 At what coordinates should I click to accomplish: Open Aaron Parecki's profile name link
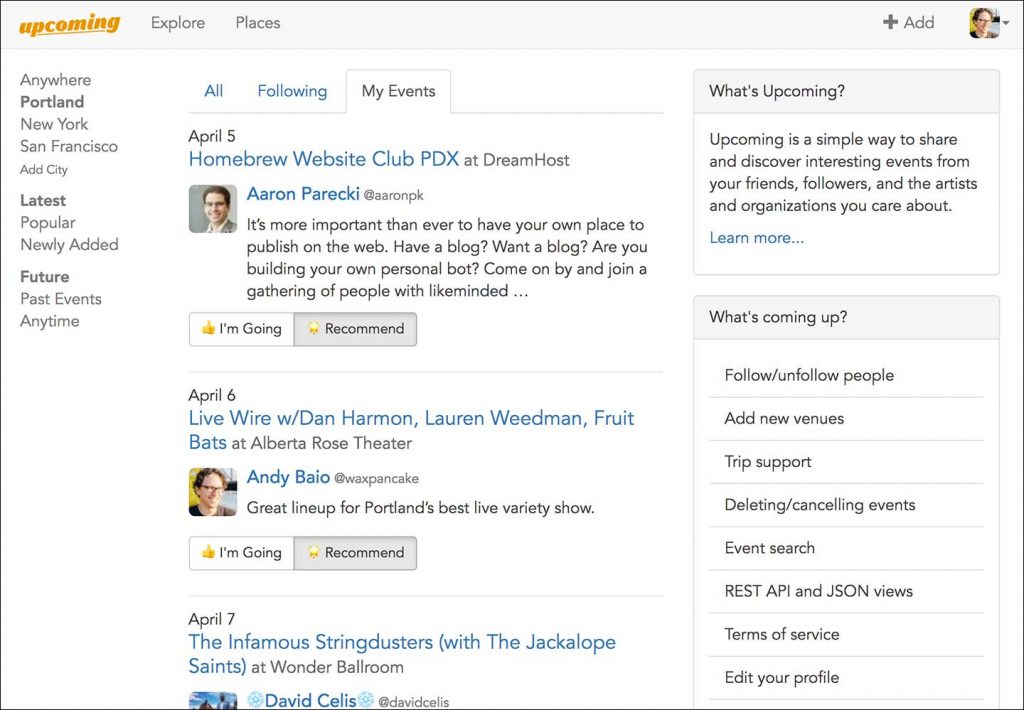[x=303, y=194]
